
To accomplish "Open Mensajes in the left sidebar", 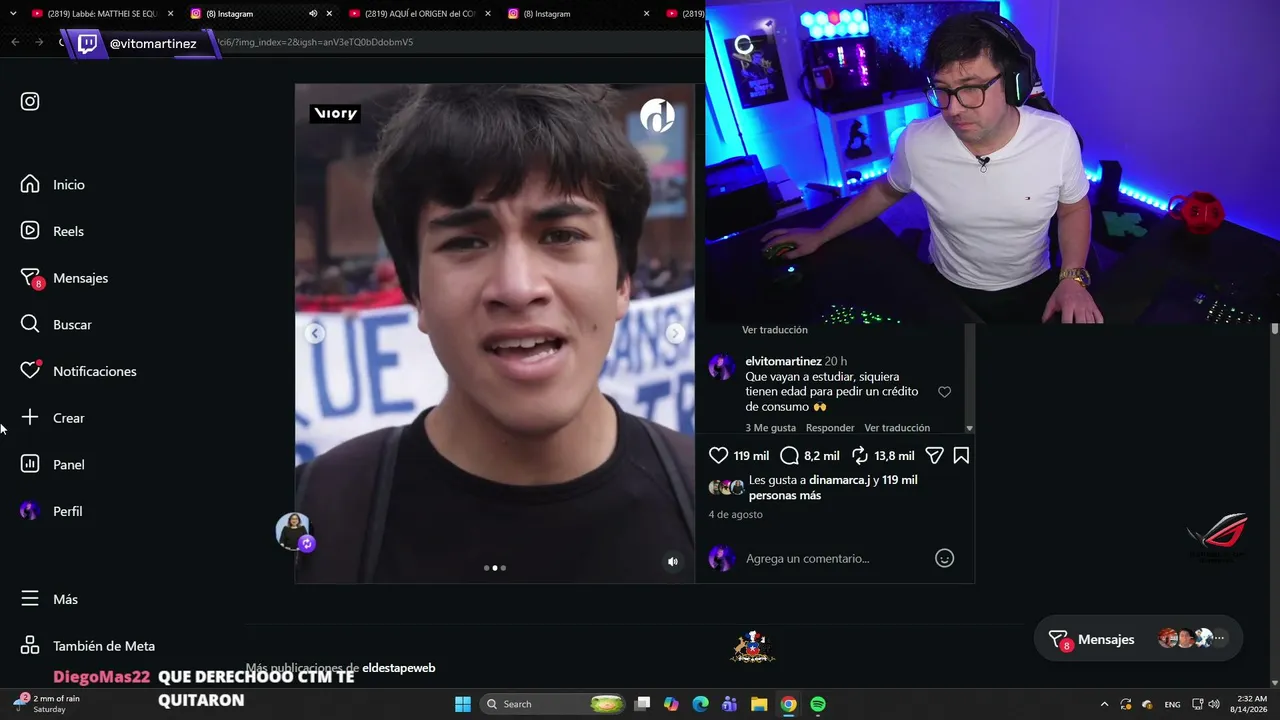I will point(64,278).
